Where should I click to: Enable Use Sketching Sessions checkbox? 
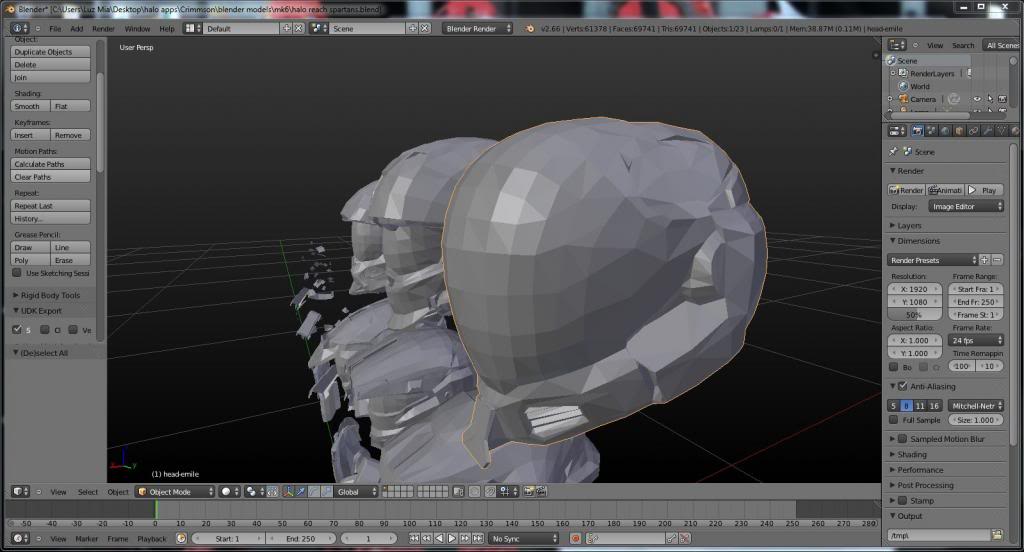[17, 273]
